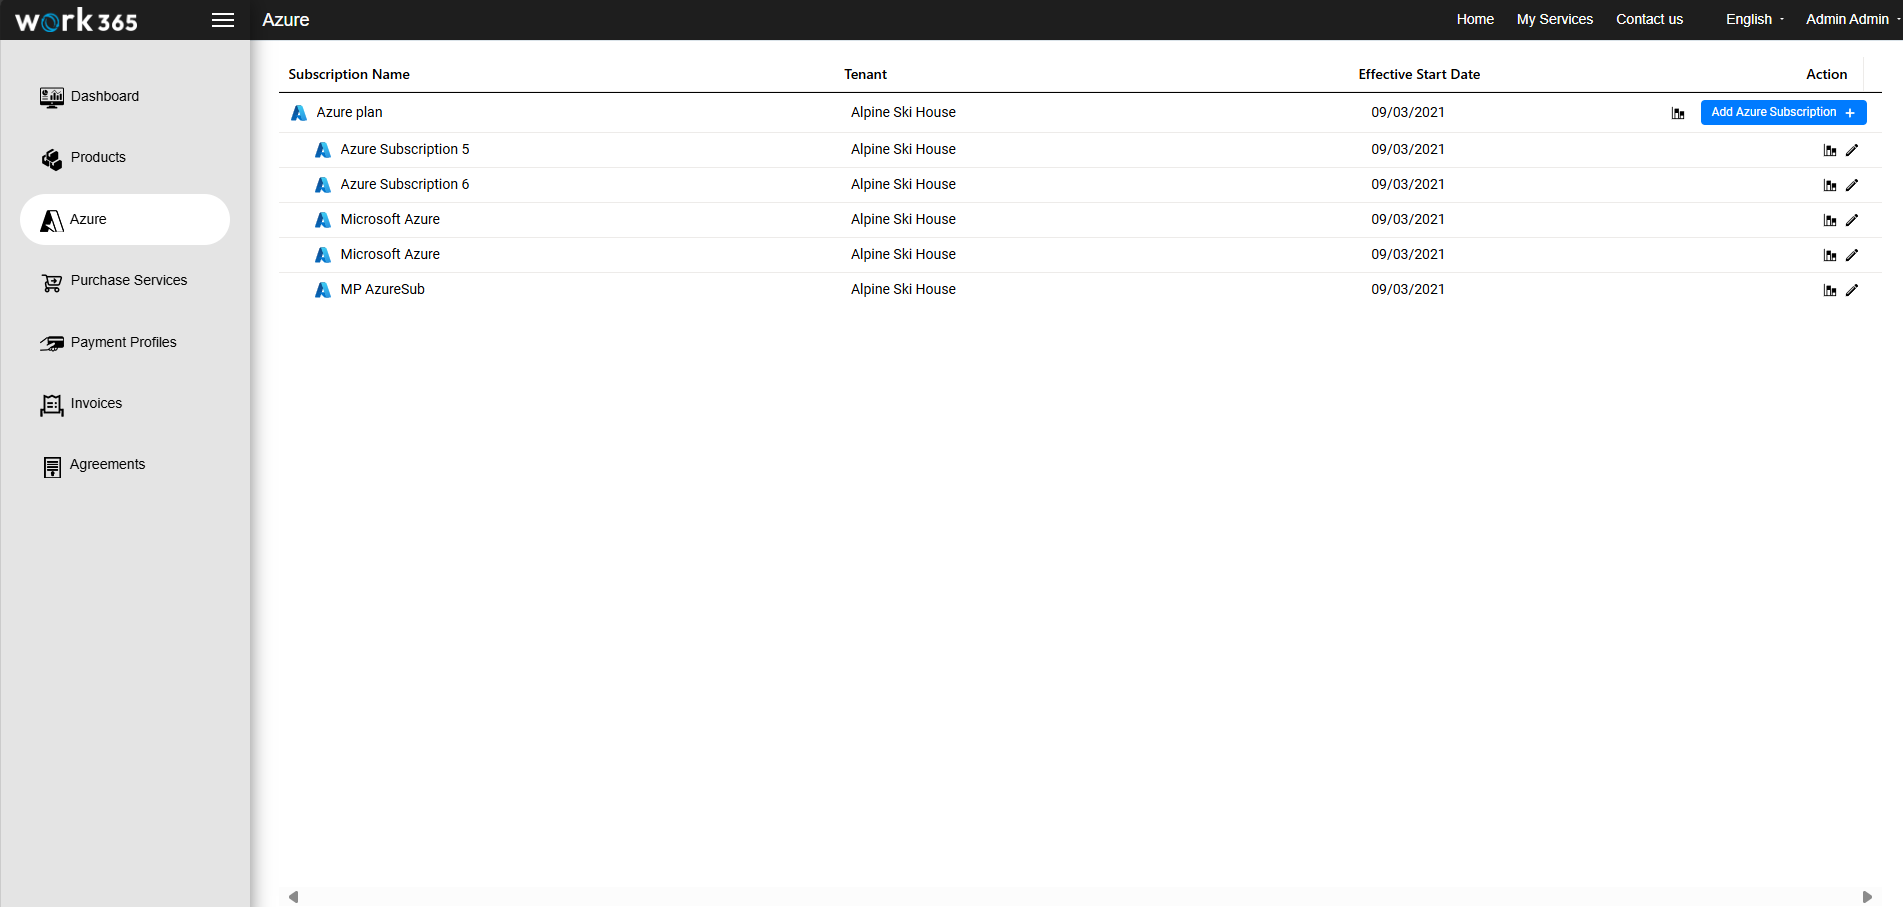Click the Purchase Services cart icon
This screenshot has height=907, width=1903.
(x=52, y=283)
